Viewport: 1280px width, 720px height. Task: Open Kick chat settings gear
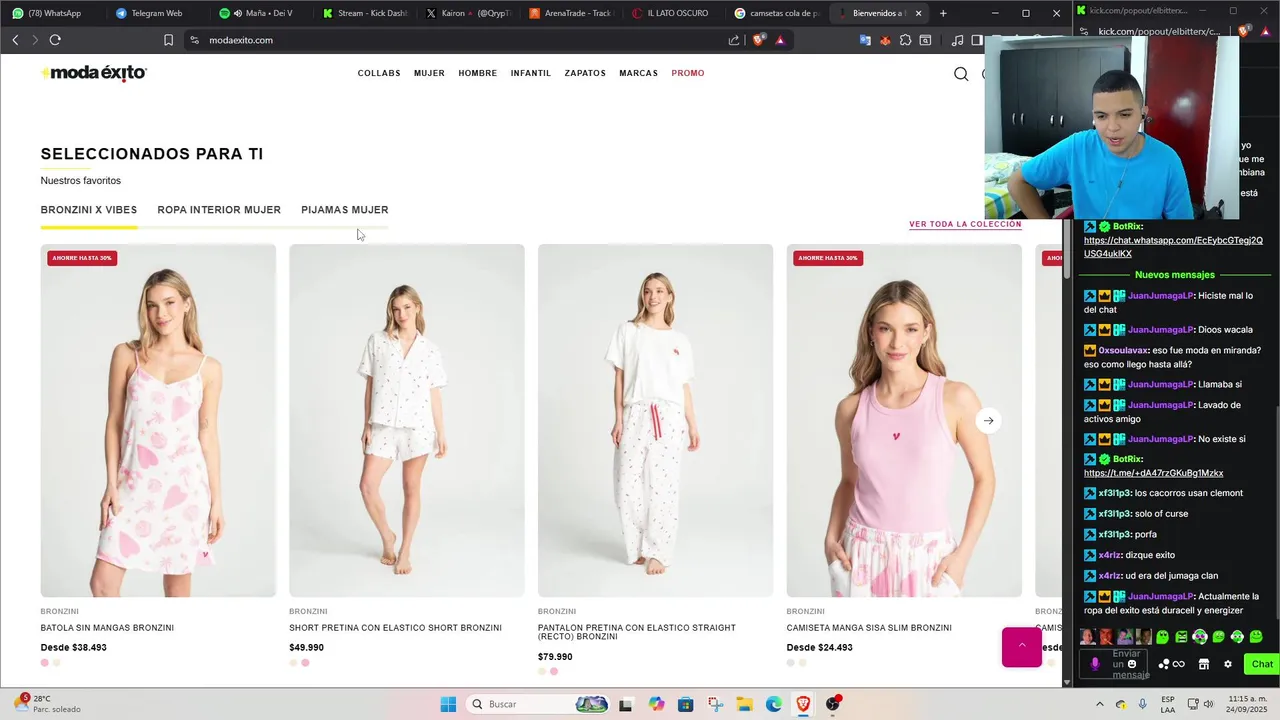click(x=1228, y=664)
